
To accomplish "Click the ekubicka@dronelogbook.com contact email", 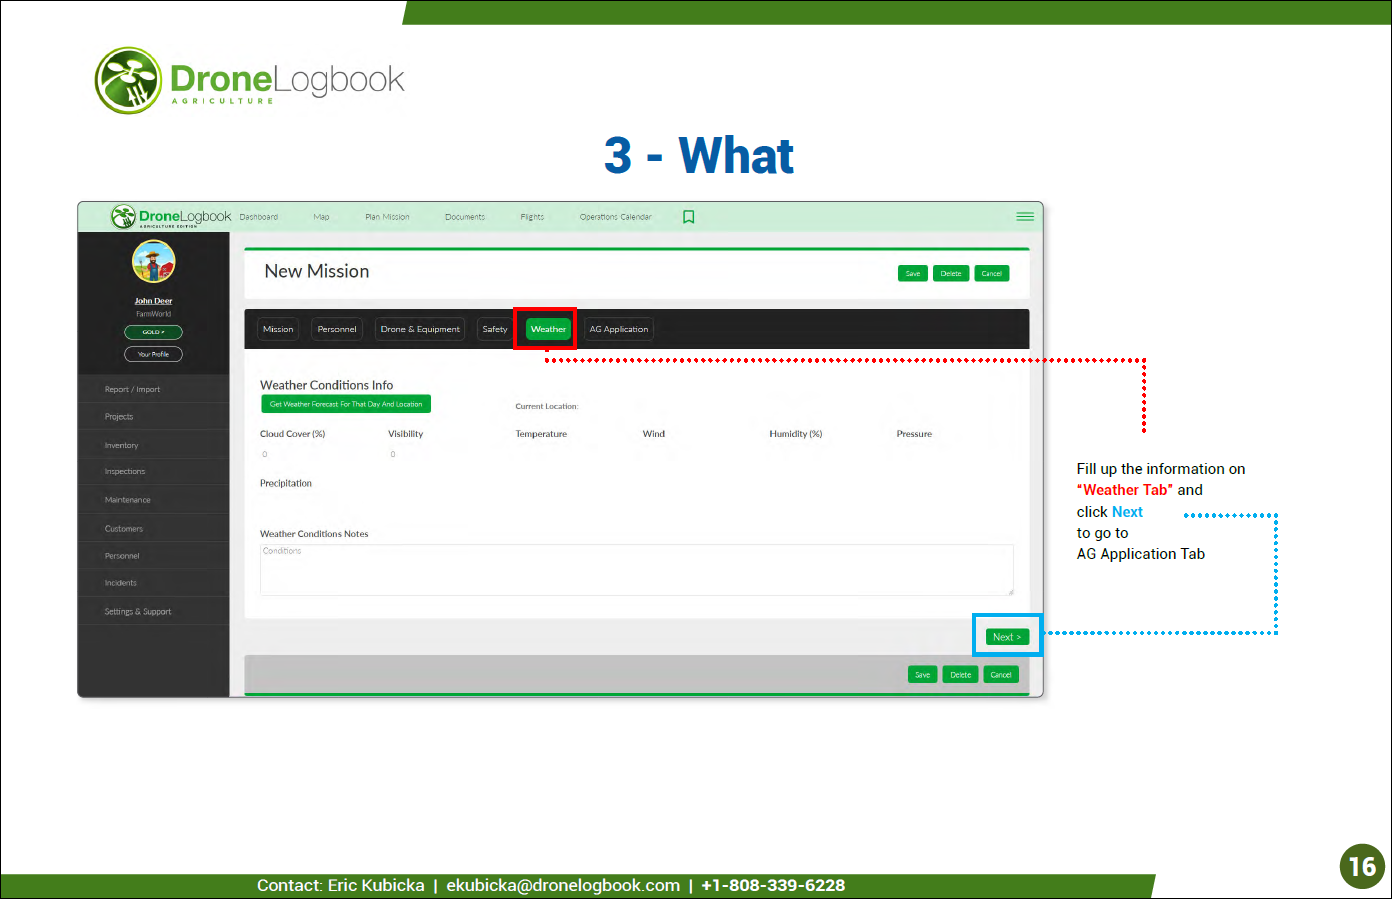I will coord(563,885).
